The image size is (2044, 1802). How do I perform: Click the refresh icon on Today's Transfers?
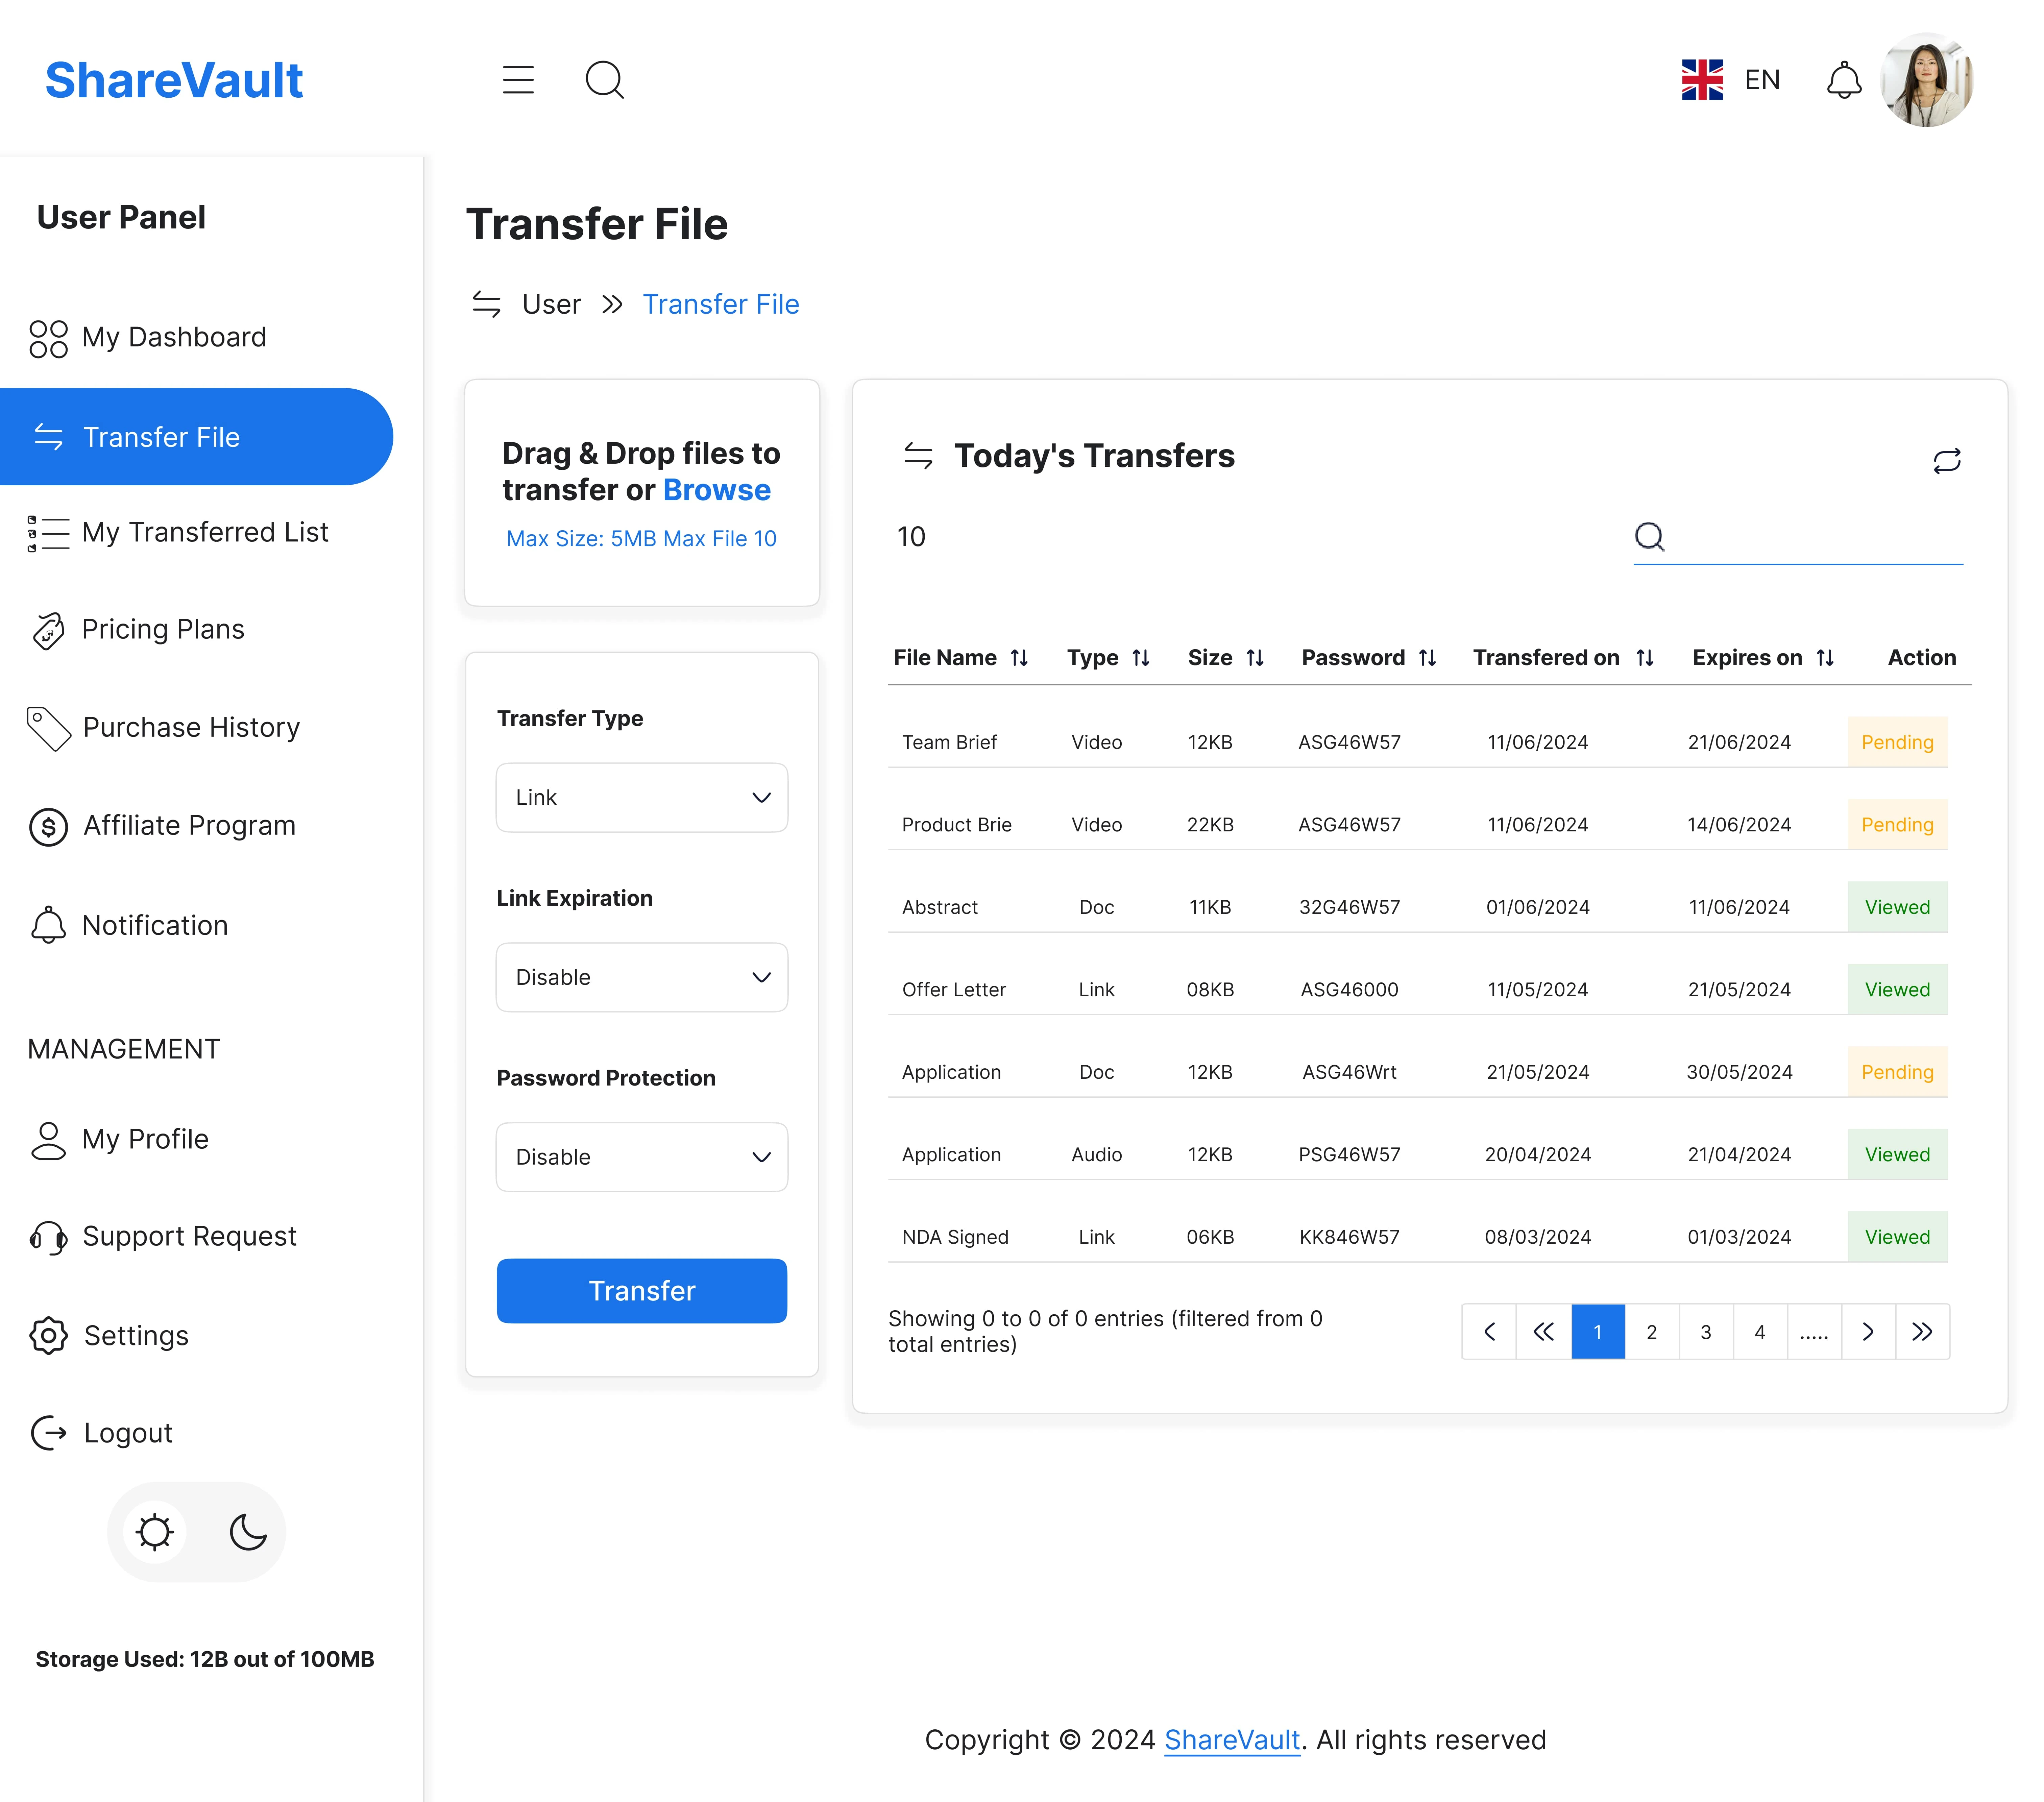[x=1947, y=459]
